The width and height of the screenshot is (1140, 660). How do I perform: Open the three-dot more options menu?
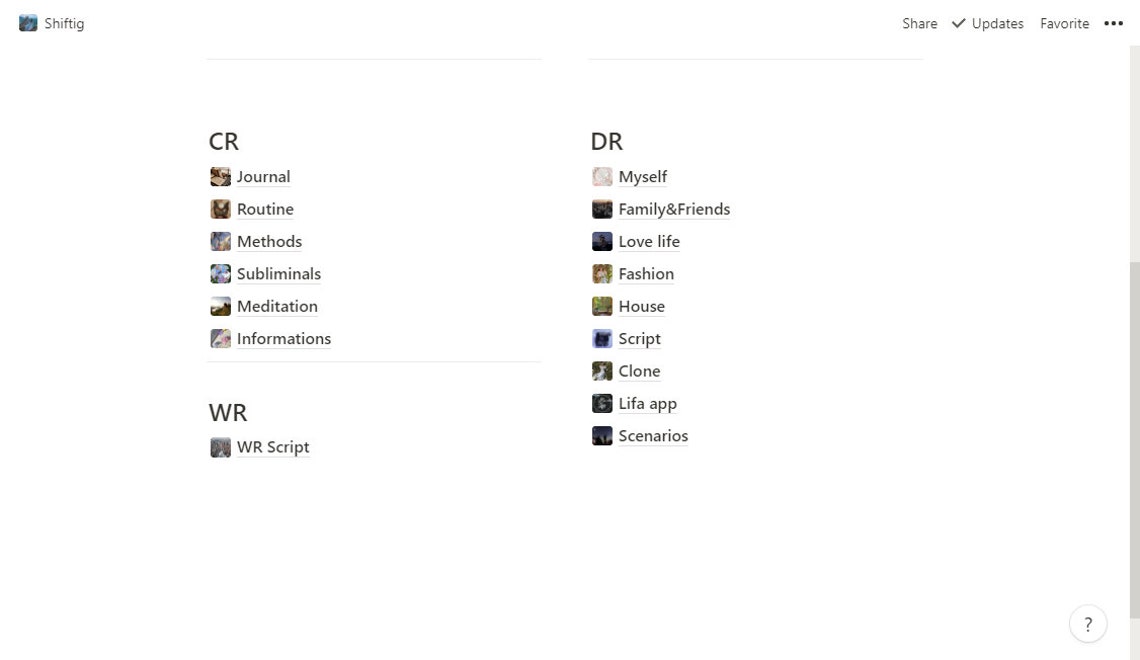1113,23
